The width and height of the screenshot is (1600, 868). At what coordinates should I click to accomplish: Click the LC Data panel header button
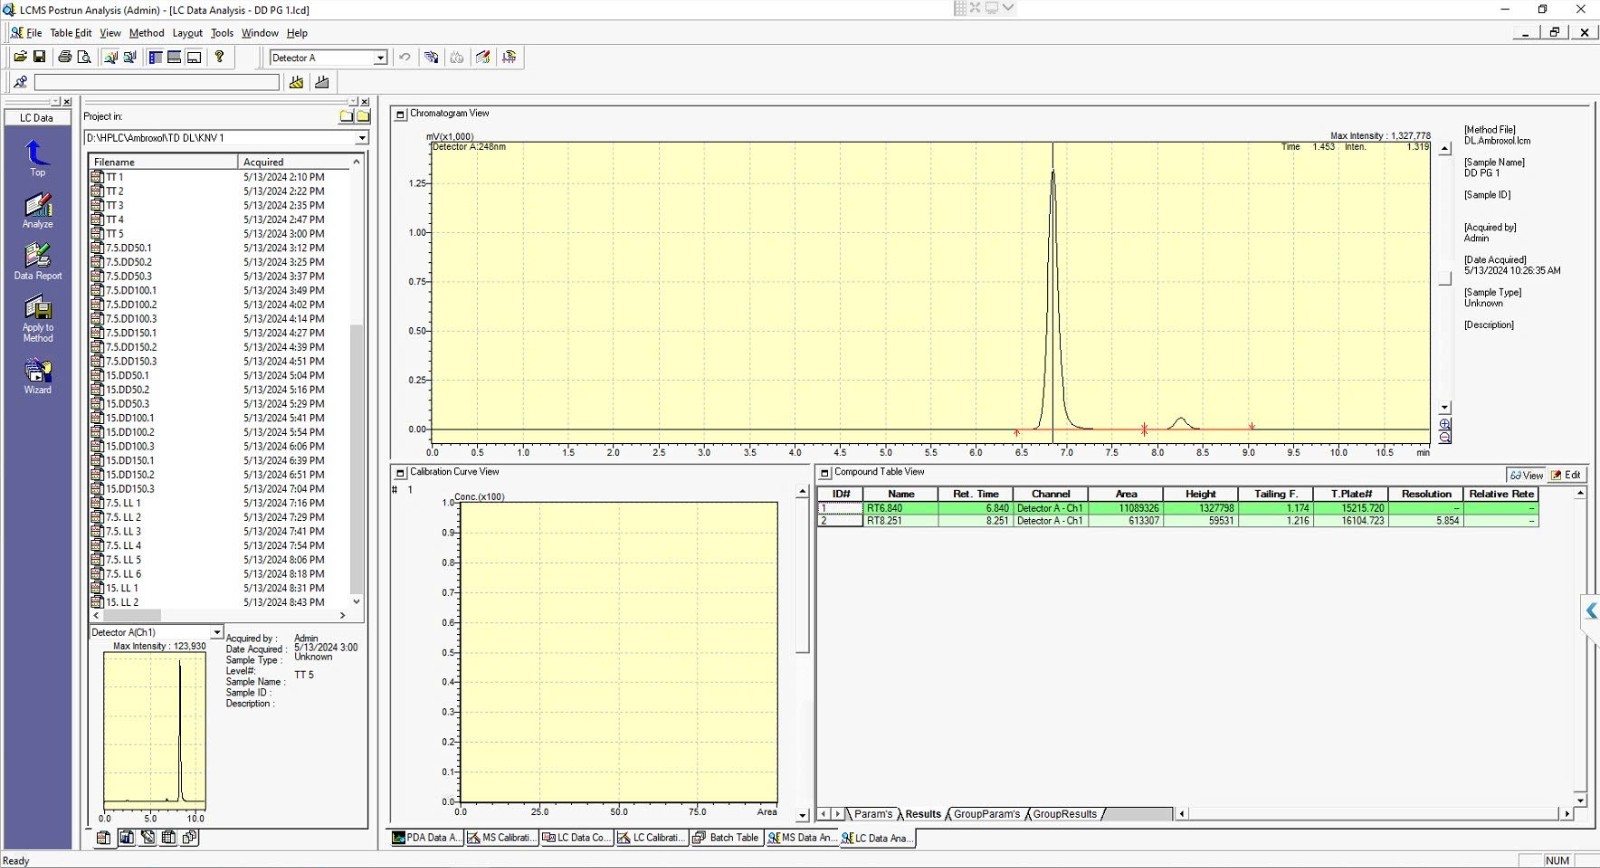(37, 118)
